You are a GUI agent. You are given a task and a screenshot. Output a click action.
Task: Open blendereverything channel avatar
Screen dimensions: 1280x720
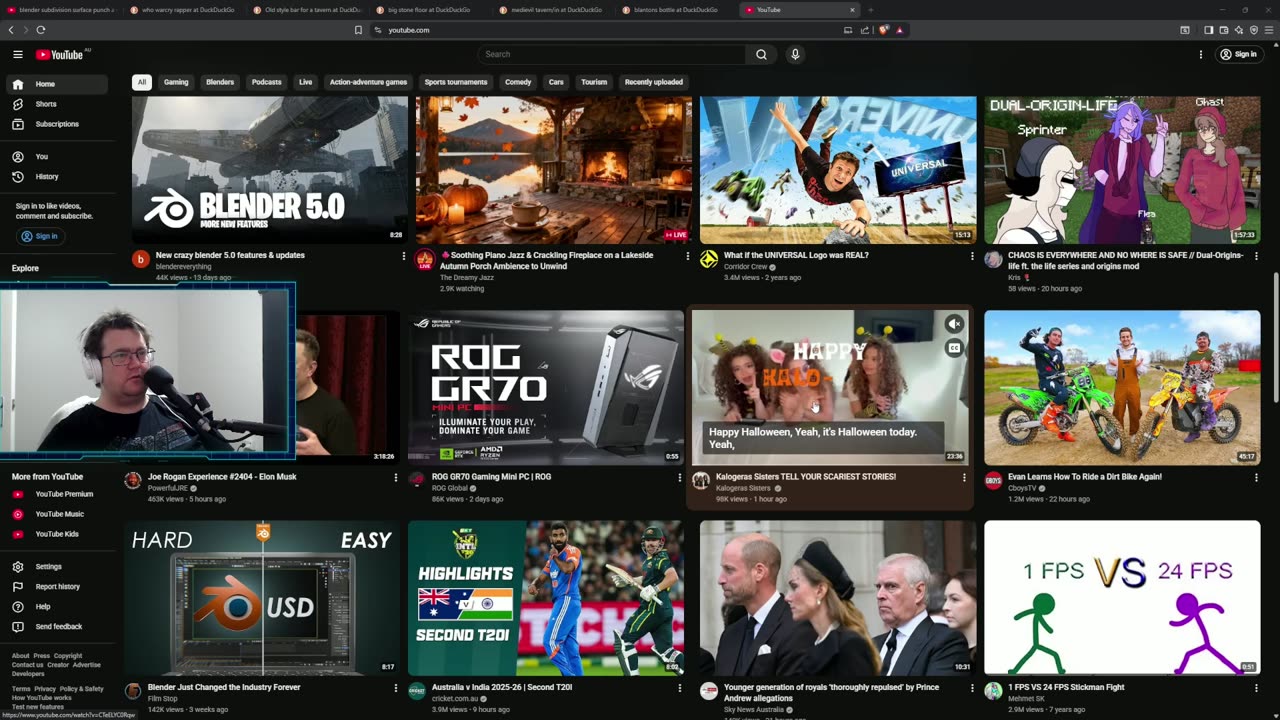click(140, 259)
